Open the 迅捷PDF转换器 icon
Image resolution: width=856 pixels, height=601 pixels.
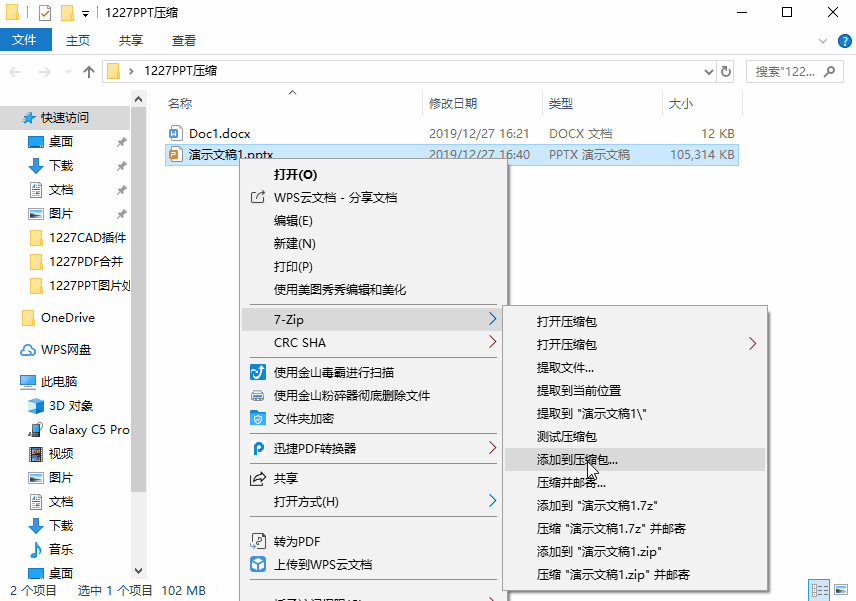pos(257,448)
